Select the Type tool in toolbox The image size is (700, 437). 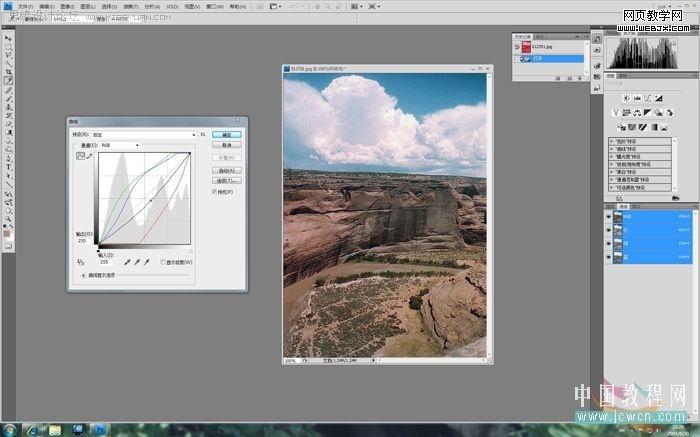tap(8, 167)
